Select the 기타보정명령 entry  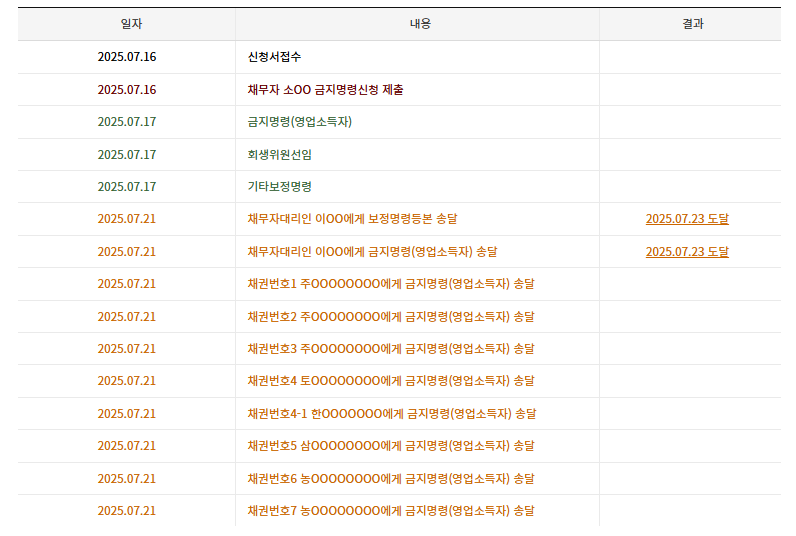(280, 187)
